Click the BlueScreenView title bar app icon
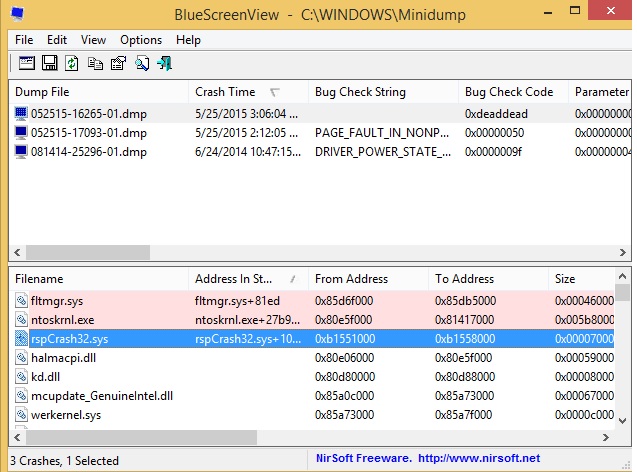 pos(17,14)
